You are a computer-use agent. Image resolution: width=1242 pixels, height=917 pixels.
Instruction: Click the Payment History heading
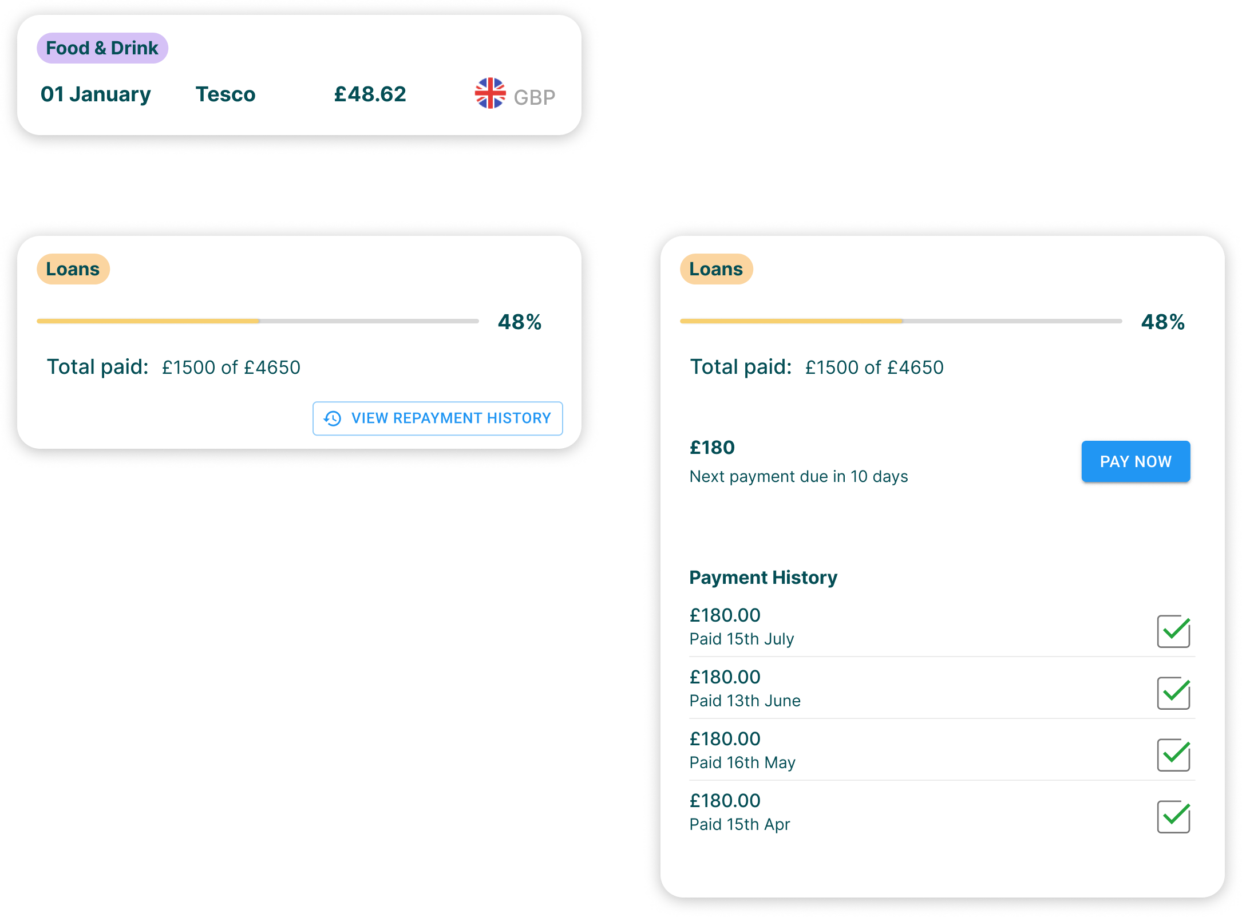click(x=763, y=577)
